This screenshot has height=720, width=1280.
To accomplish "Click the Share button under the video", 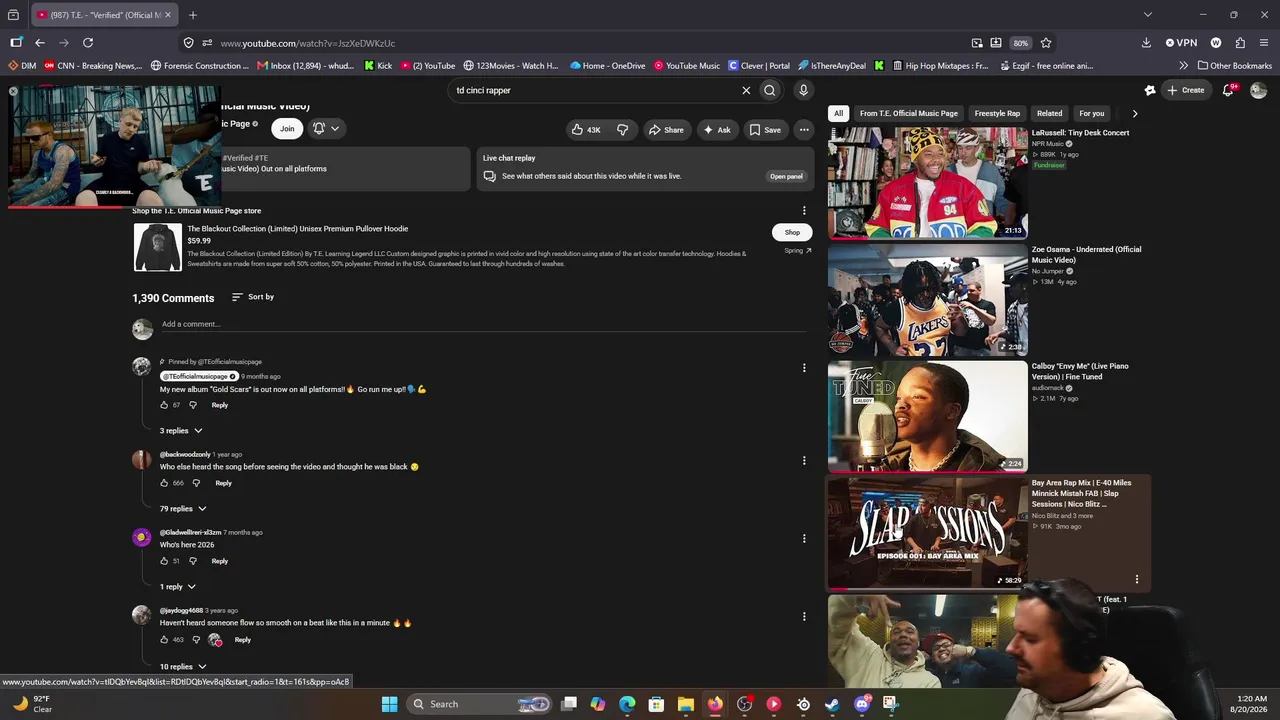I will tap(666, 129).
